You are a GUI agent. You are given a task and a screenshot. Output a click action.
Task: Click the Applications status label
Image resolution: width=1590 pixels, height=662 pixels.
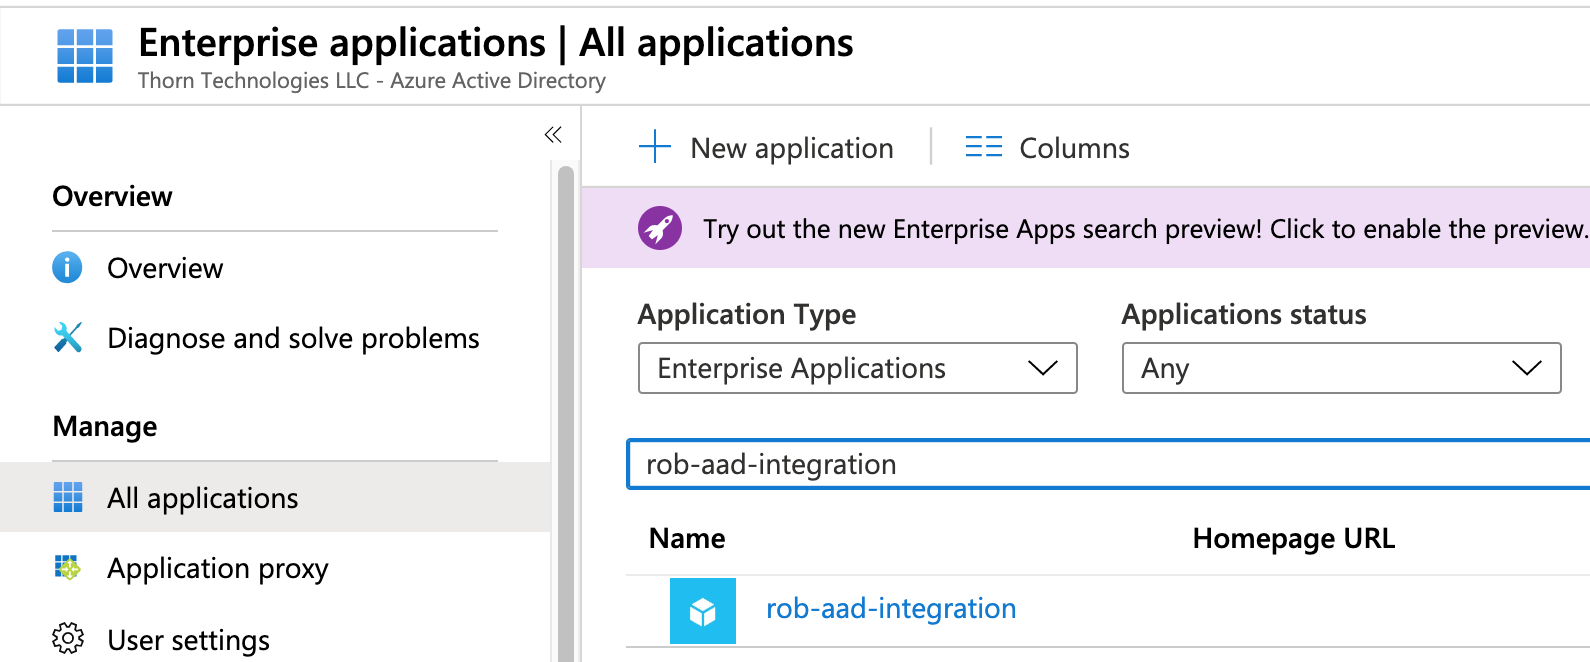[x=1244, y=314]
